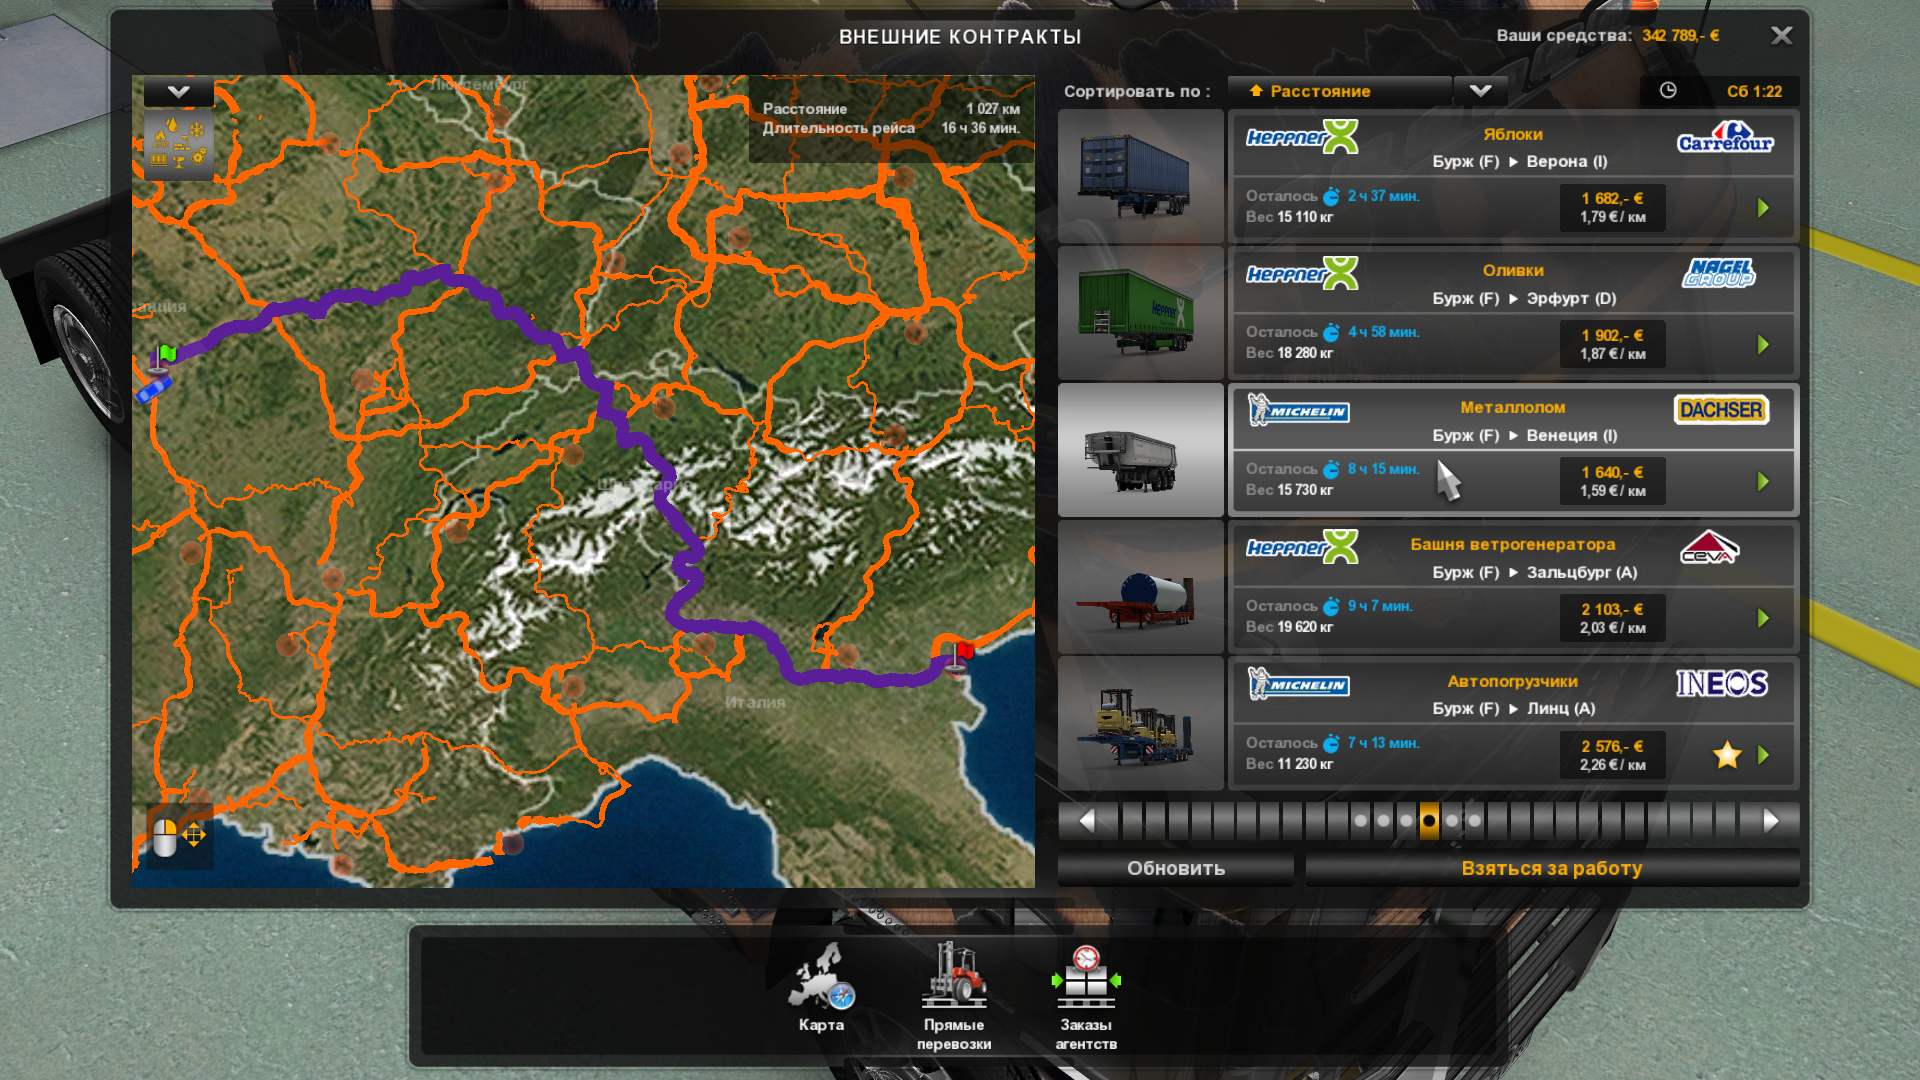
Task: Click the CEVA company logo
Action: [1709, 548]
